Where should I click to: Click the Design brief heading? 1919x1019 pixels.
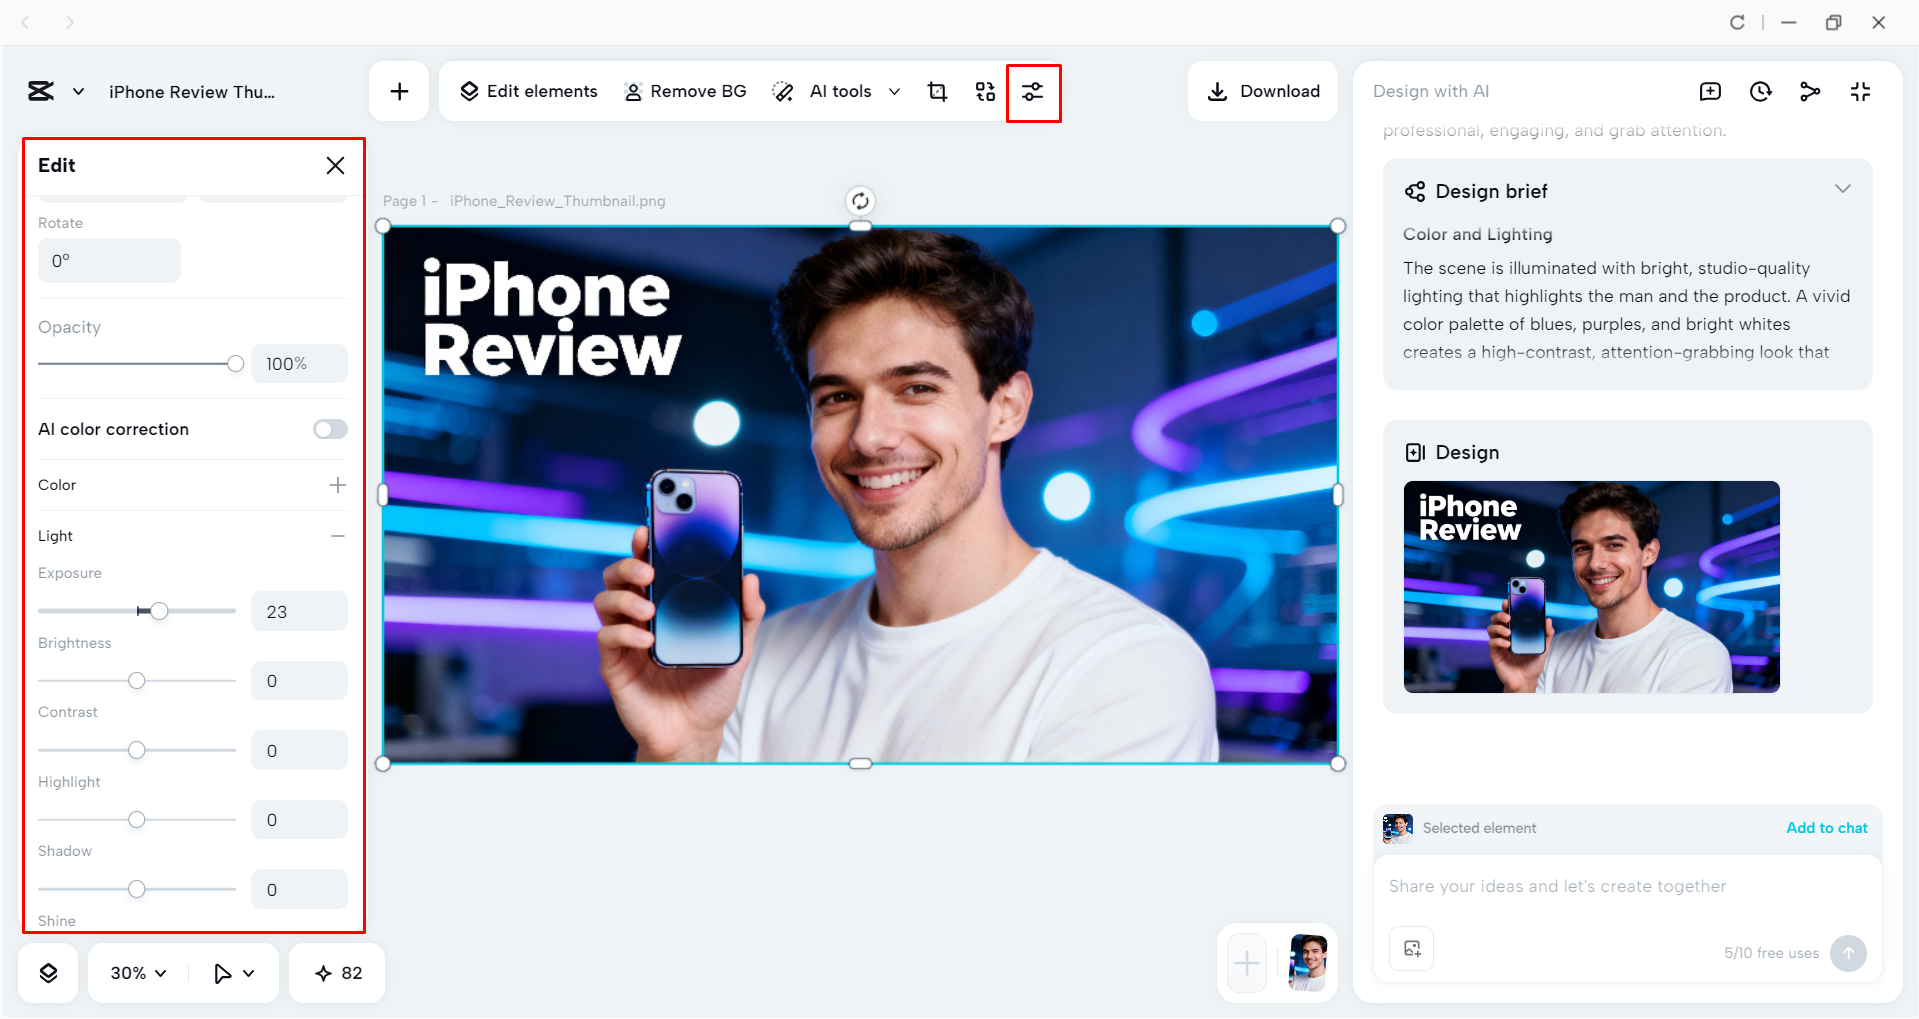[1491, 191]
